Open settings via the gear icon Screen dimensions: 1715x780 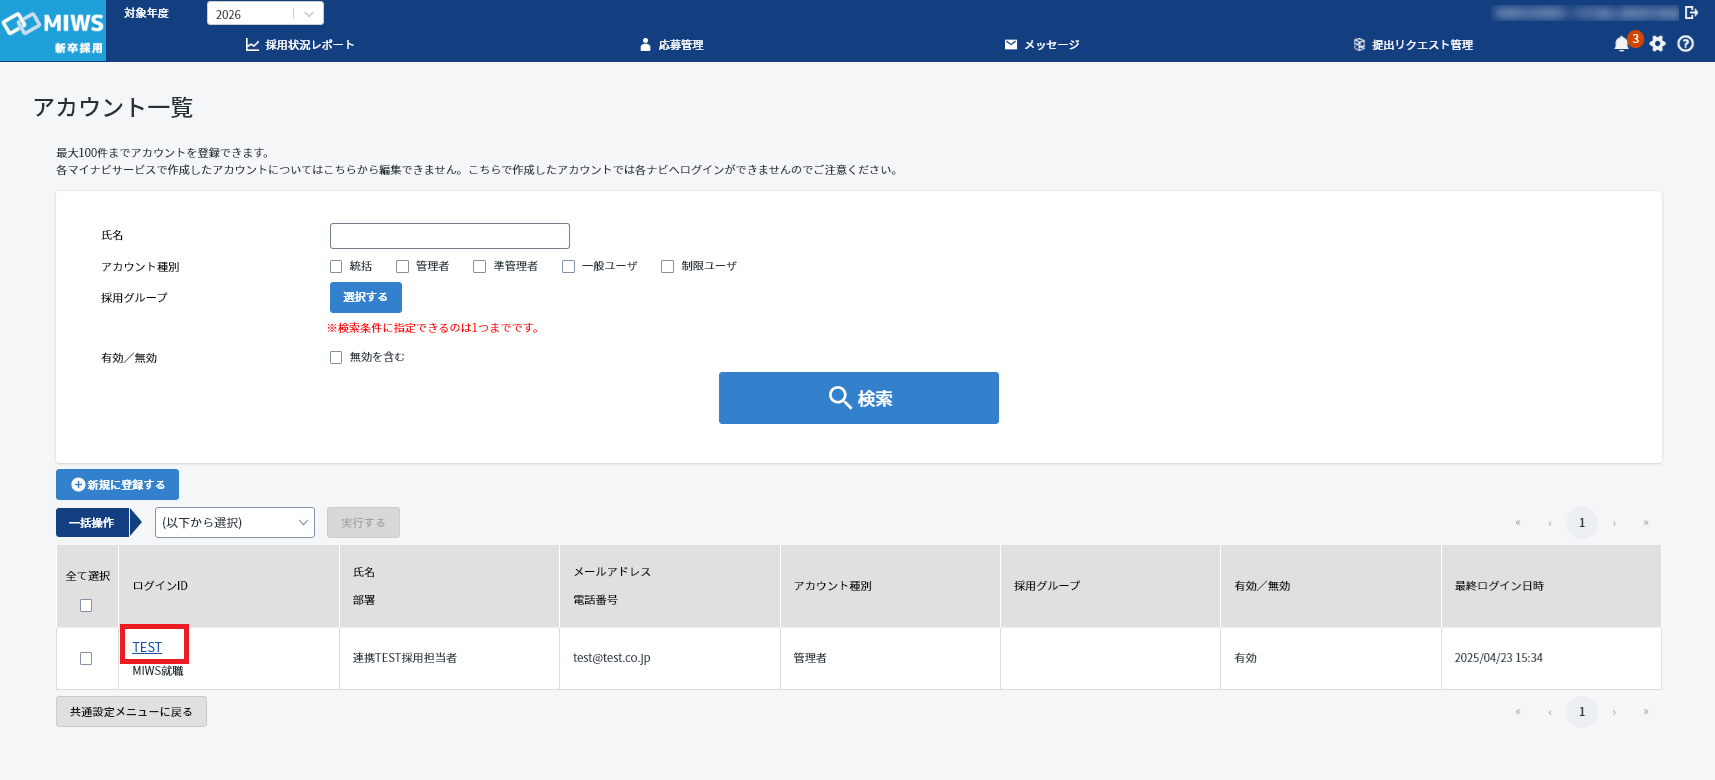pyautogui.click(x=1658, y=44)
